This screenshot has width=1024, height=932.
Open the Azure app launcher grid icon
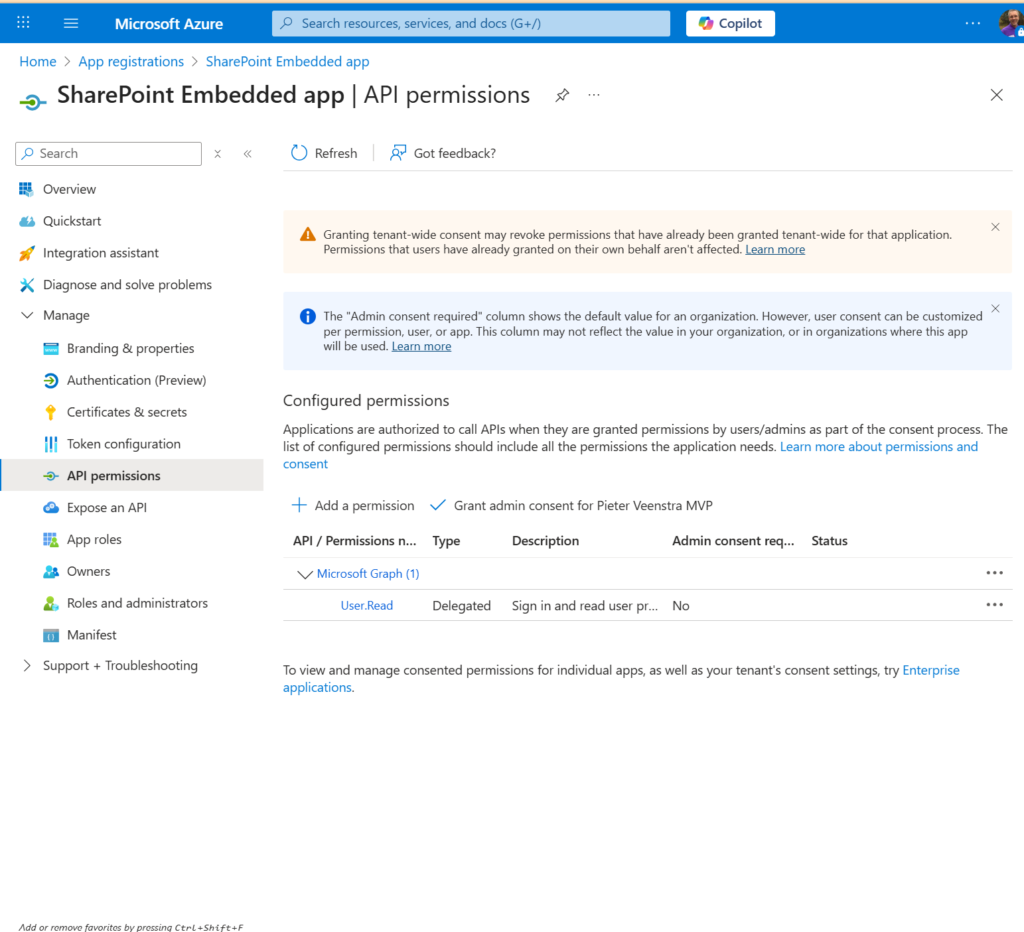(x=24, y=23)
